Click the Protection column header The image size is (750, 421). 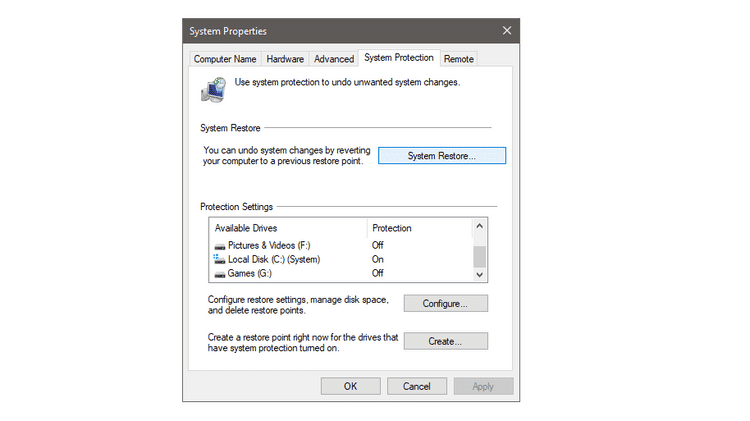(x=419, y=228)
